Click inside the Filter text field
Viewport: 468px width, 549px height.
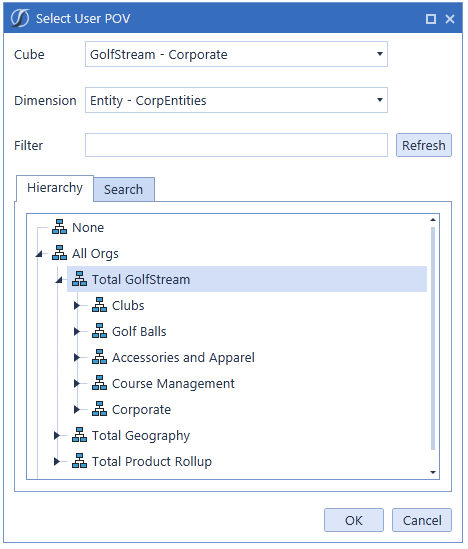(236, 145)
